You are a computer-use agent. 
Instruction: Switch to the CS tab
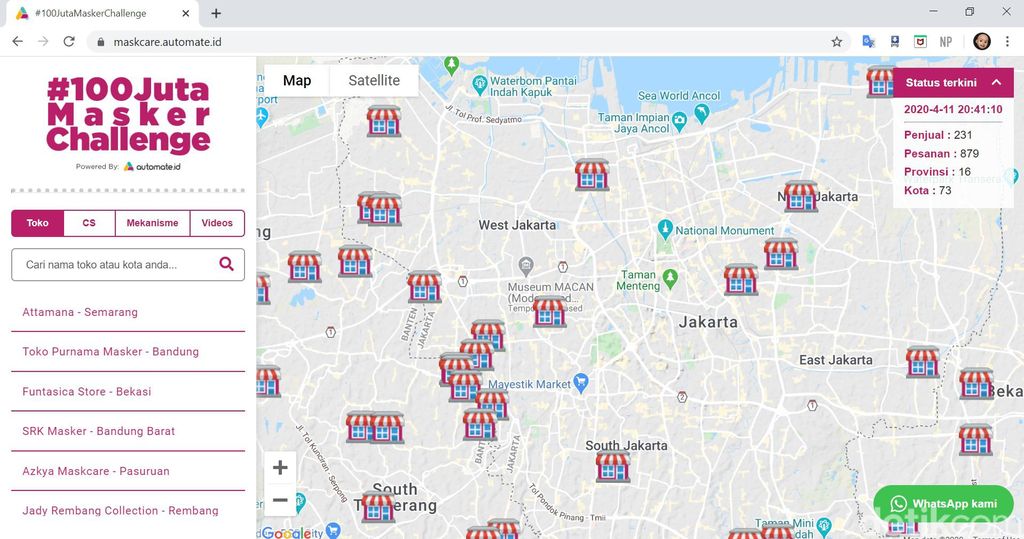tap(89, 223)
